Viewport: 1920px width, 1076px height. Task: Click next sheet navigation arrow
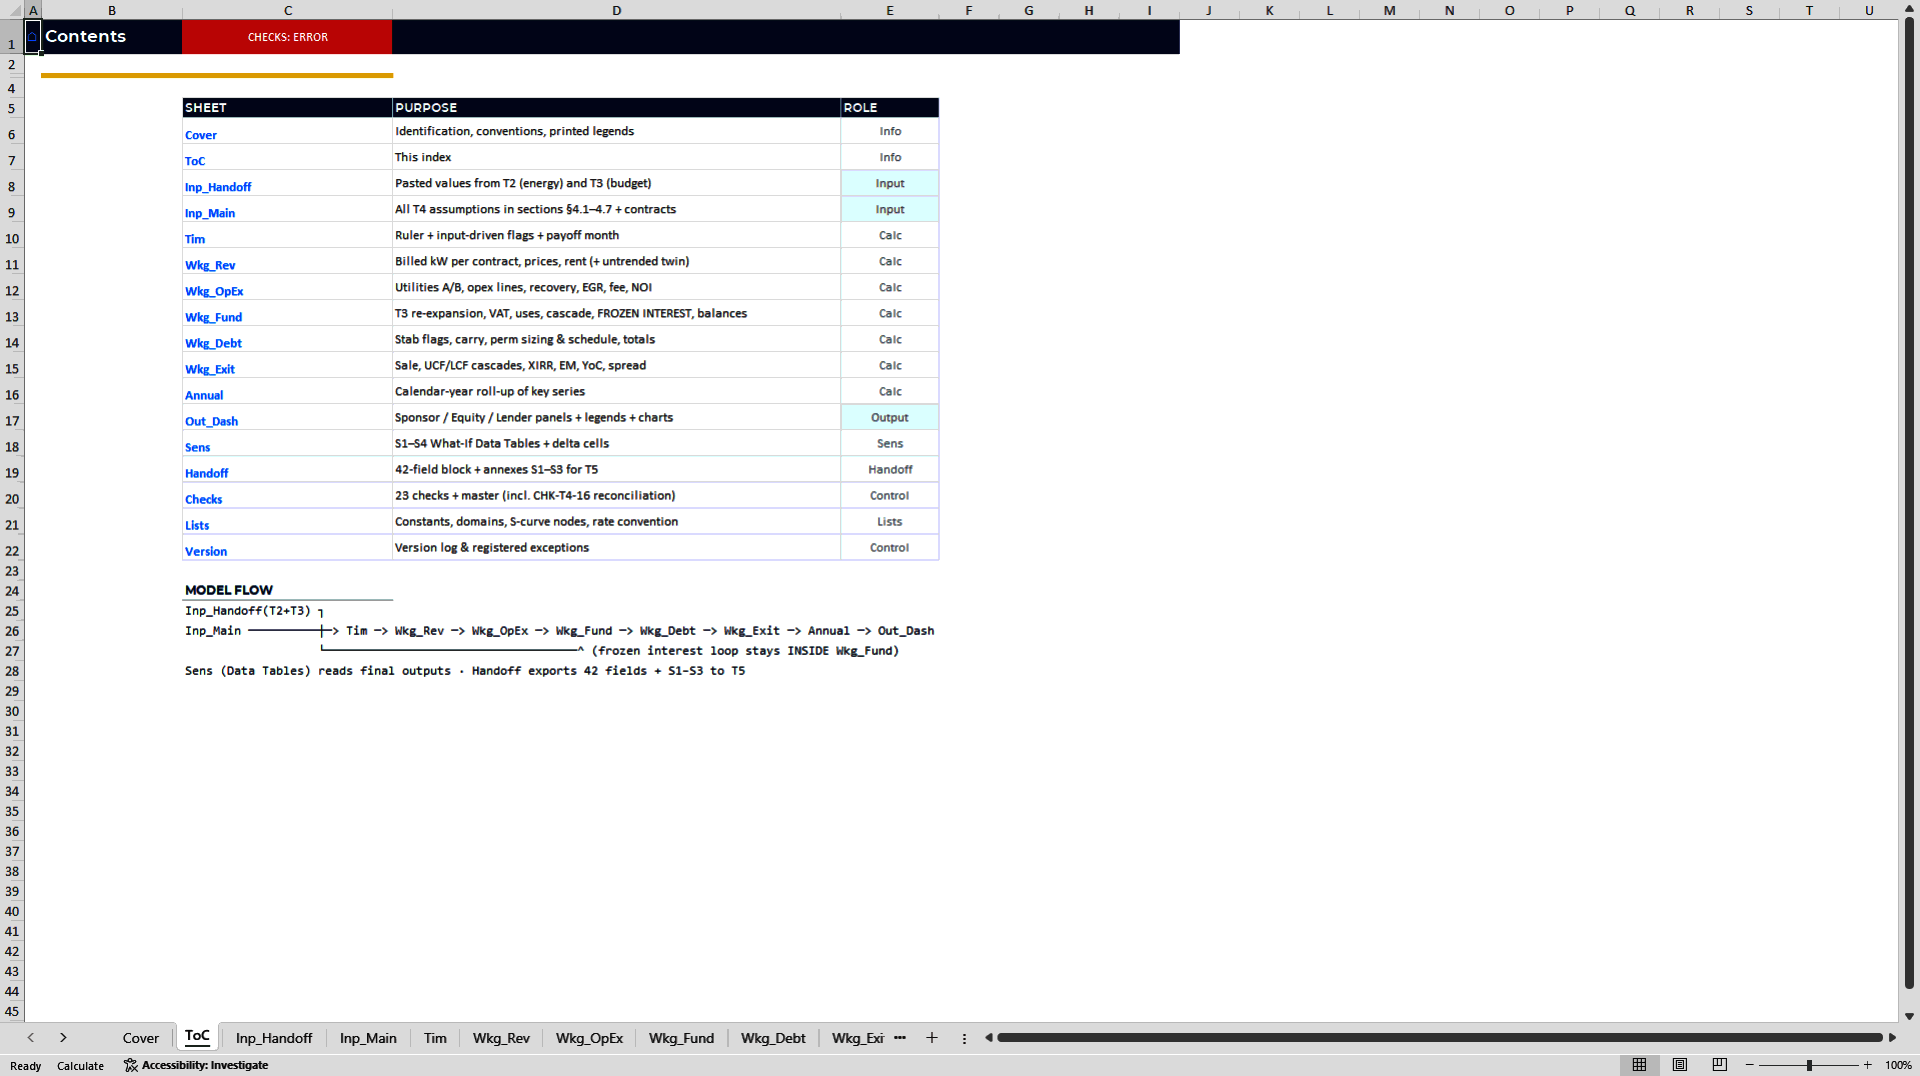coord(63,1038)
